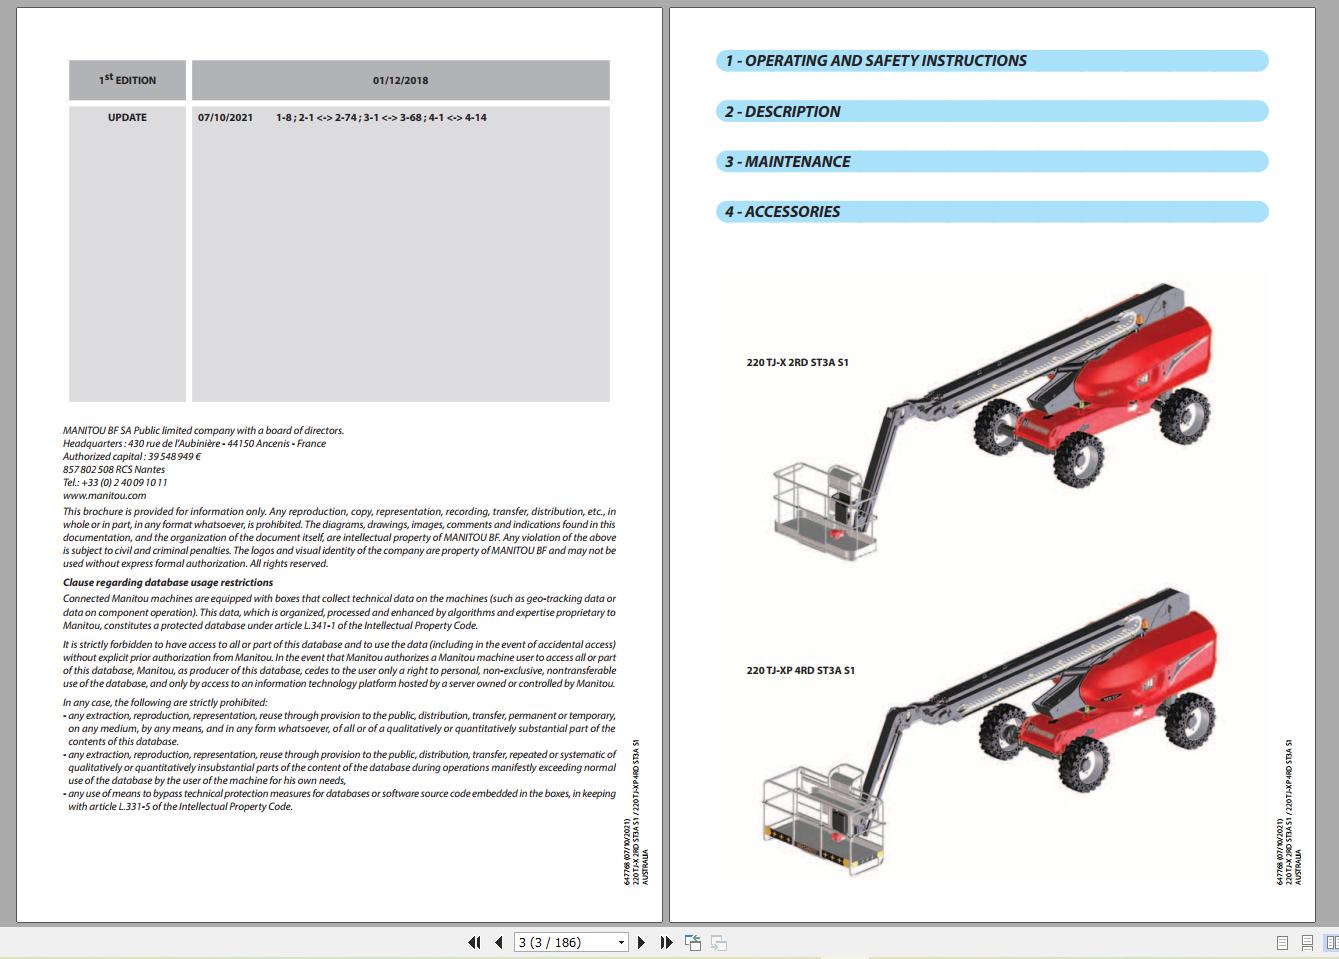Image resolution: width=1339 pixels, height=959 pixels.
Task: Click the go-to-previous-view icon
Action: click(693, 942)
